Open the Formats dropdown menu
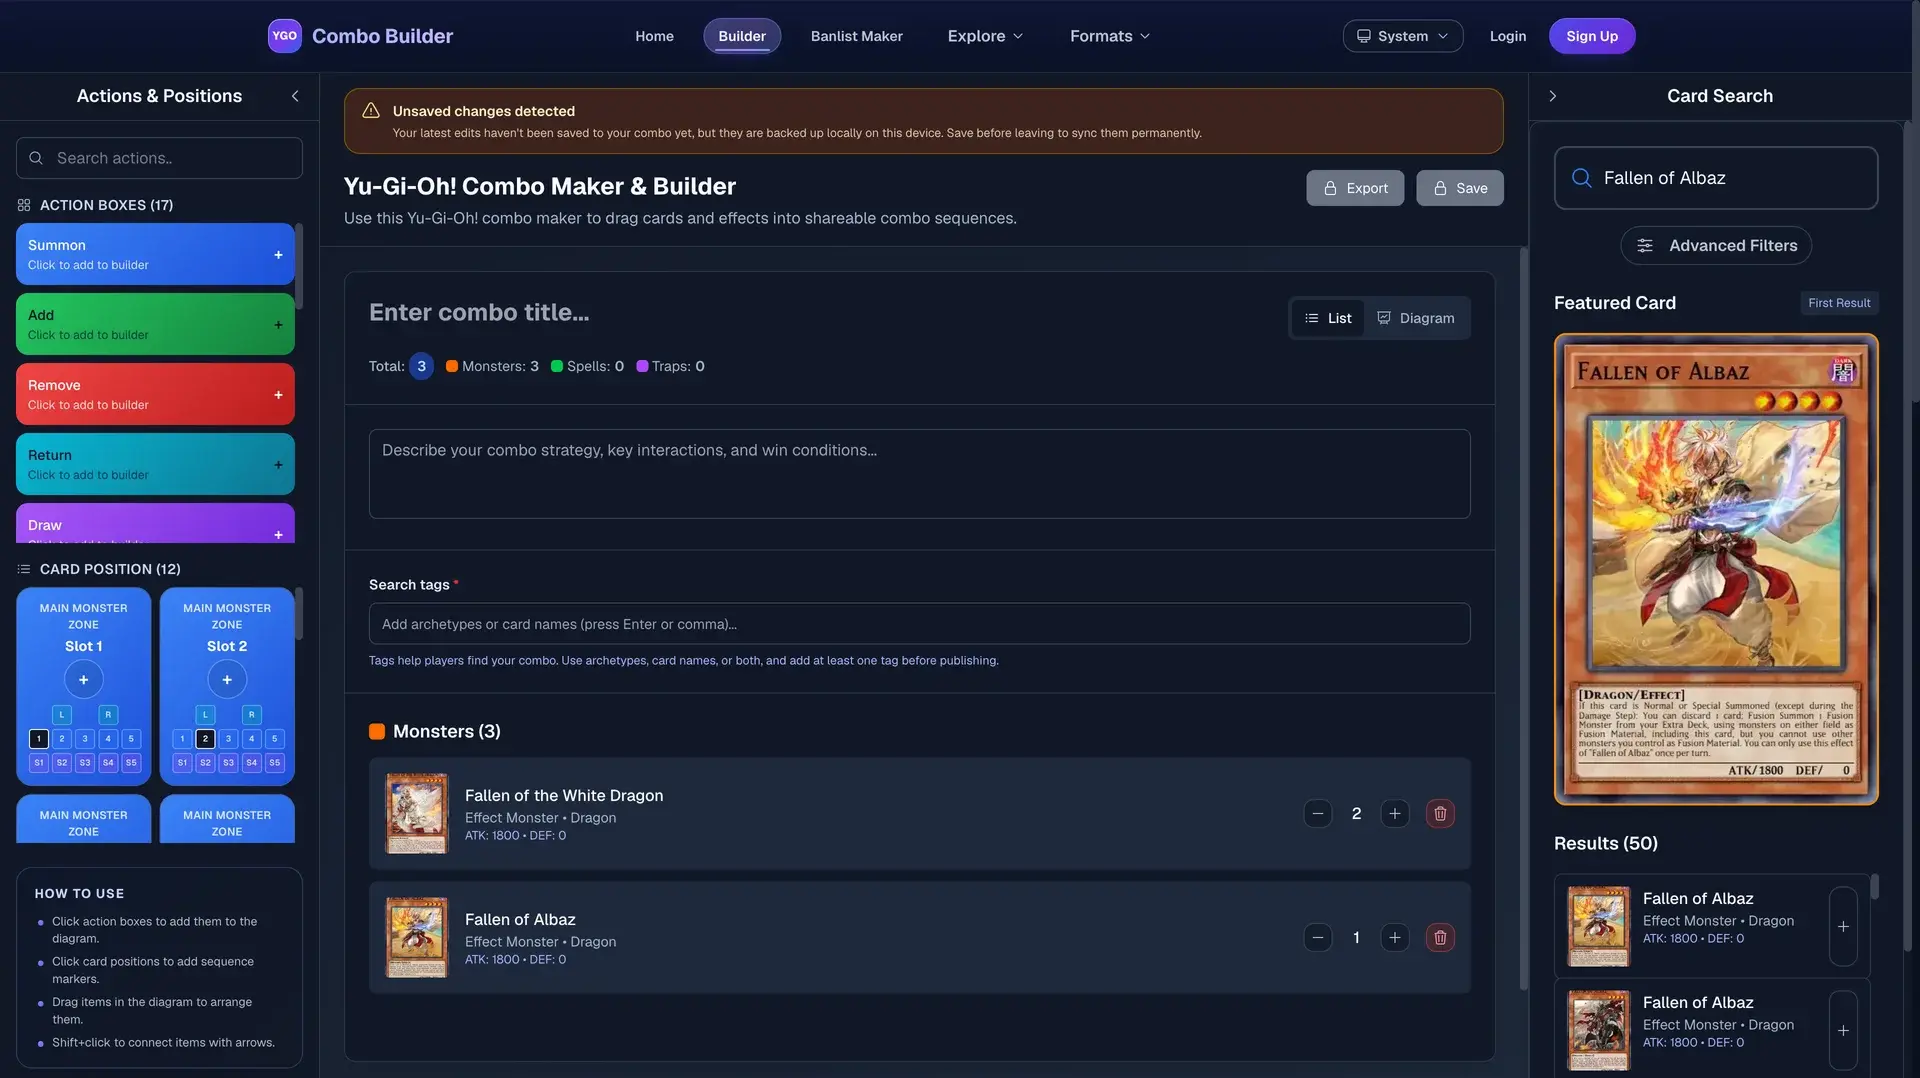1920x1078 pixels. point(1110,36)
